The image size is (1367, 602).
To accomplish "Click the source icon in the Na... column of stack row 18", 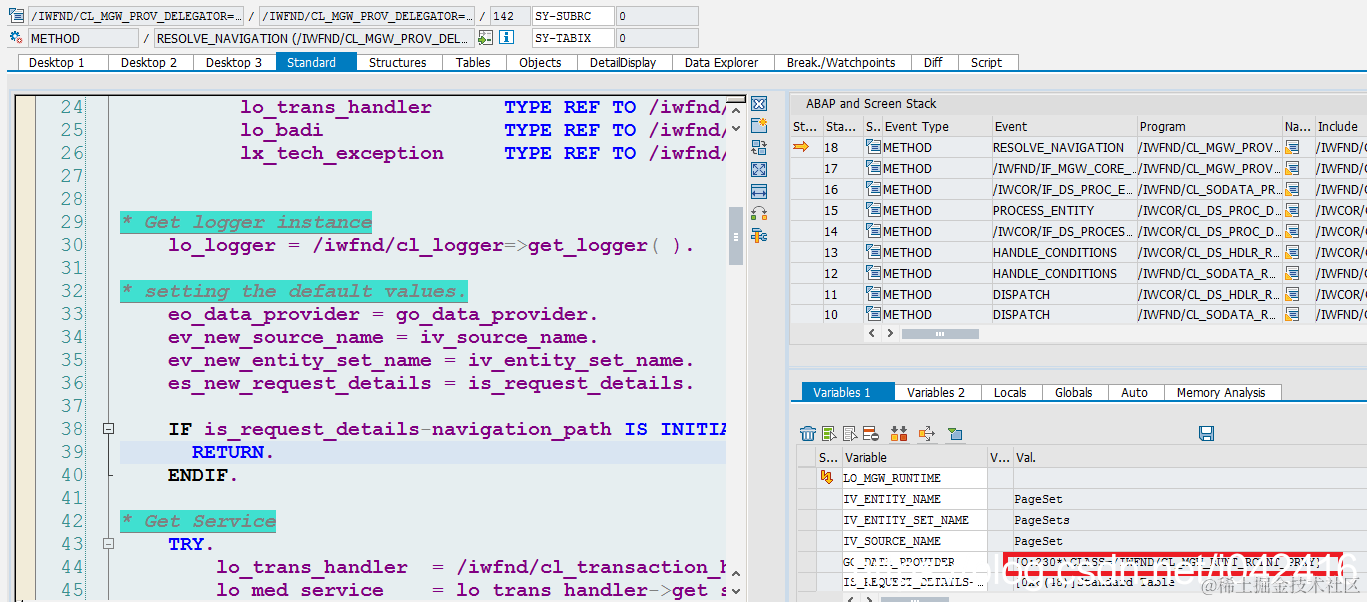I will (1292, 147).
